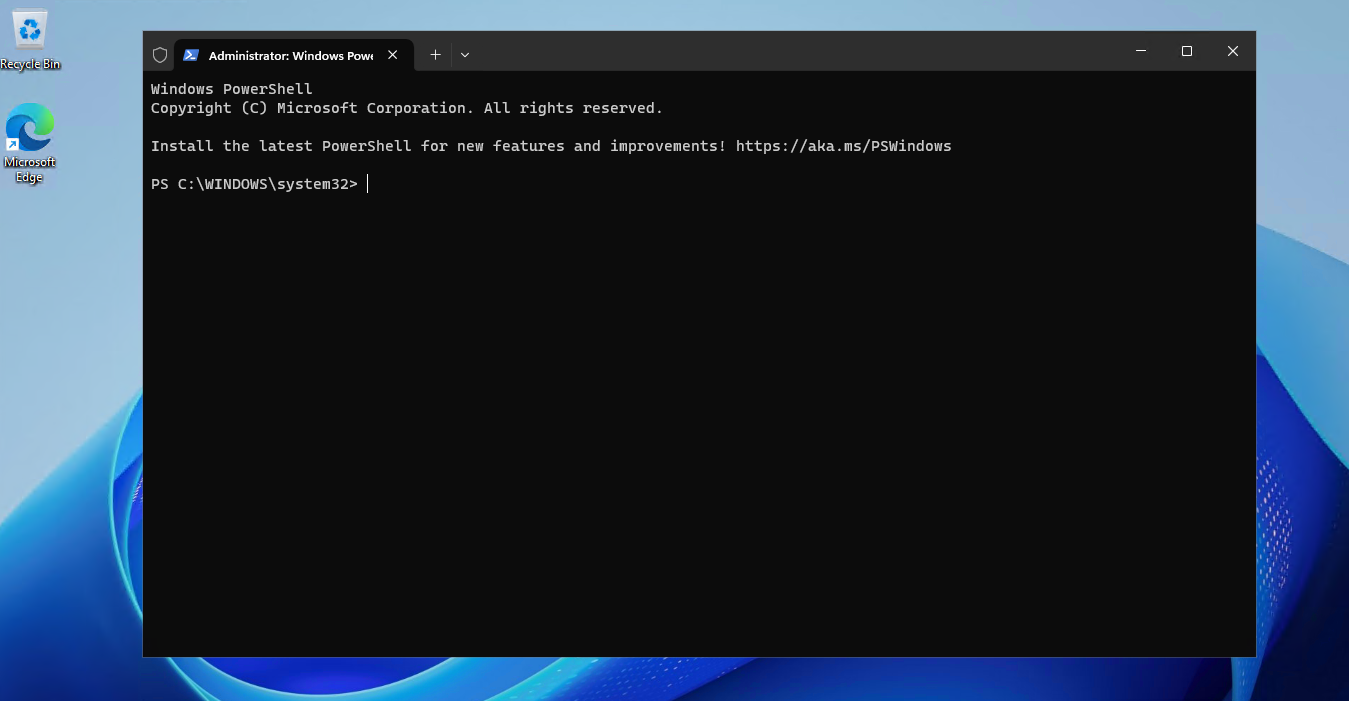This screenshot has height=701, width=1349.
Task: Click the "Recycle Bin" icon label text
Action: [x=30, y=65]
